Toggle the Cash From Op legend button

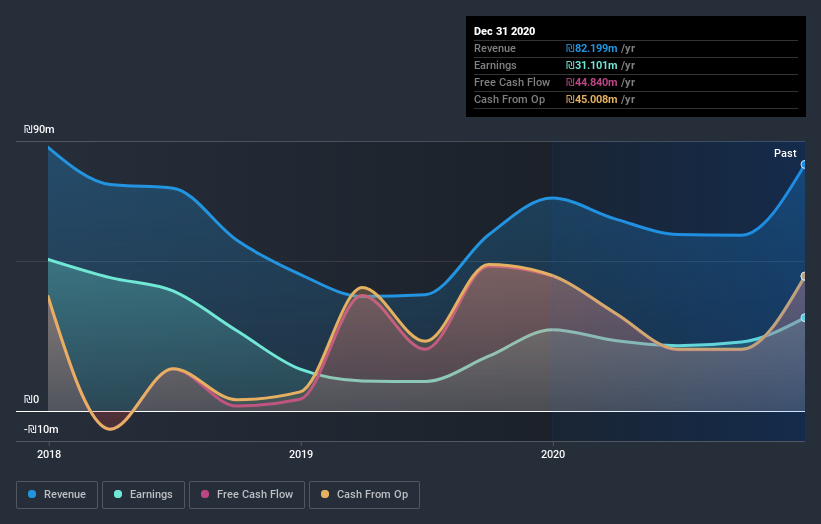point(364,495)
